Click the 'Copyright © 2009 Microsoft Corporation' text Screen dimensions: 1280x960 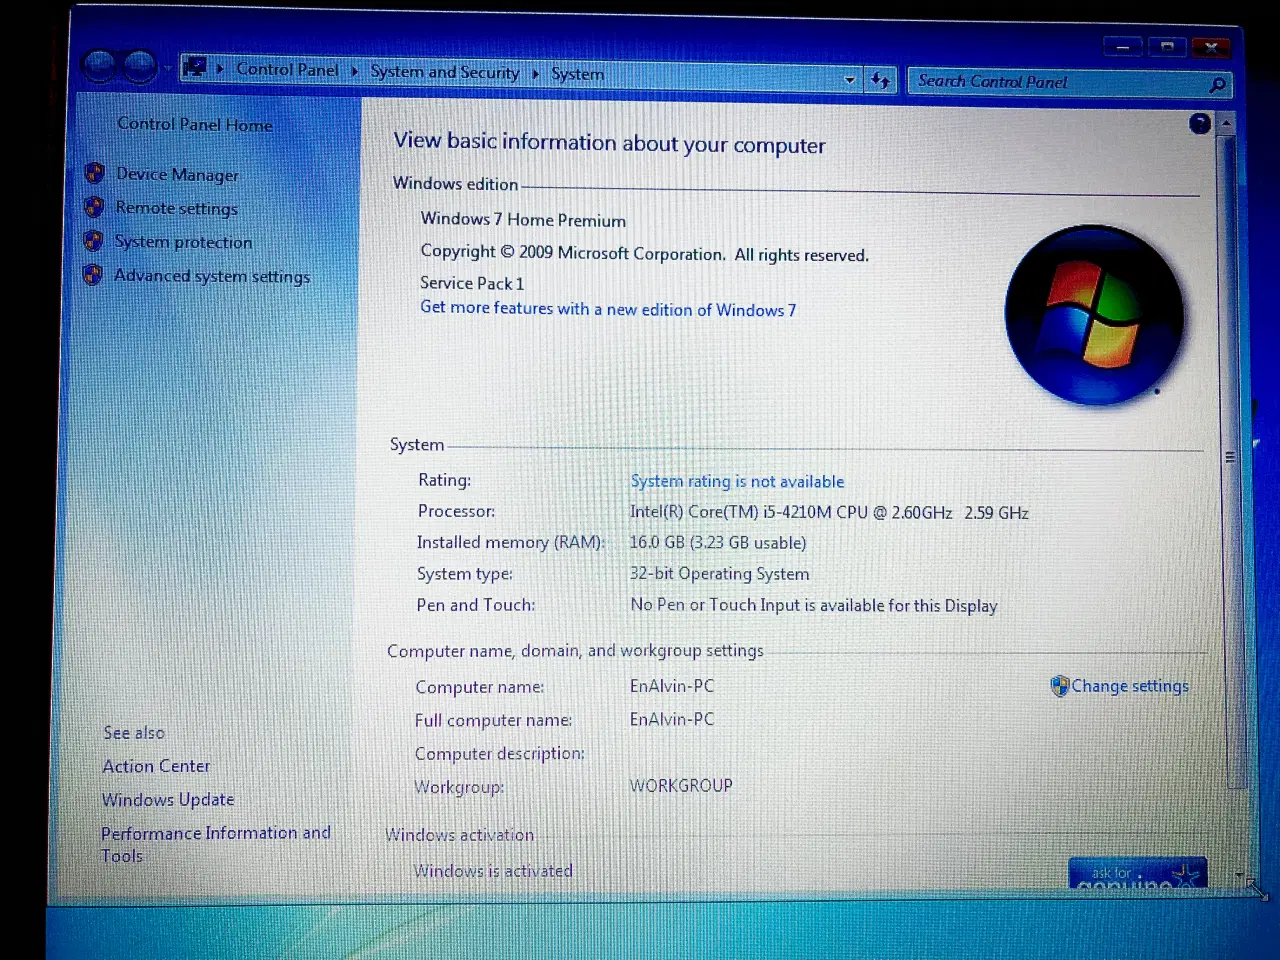click(645, 253)
